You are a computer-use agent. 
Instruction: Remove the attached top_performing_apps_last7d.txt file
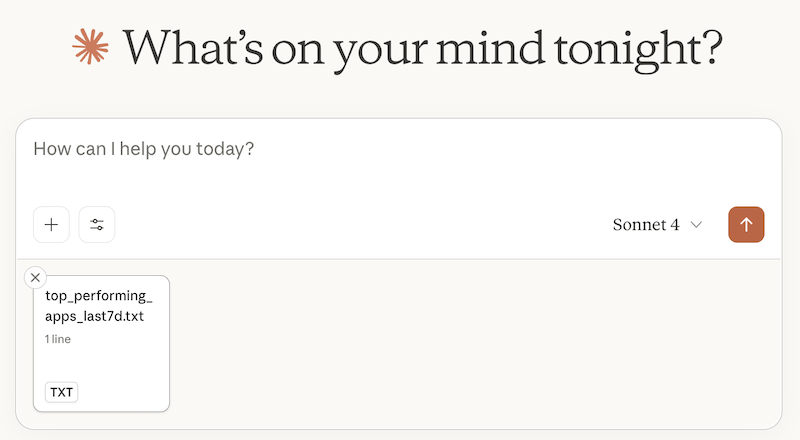35,278
